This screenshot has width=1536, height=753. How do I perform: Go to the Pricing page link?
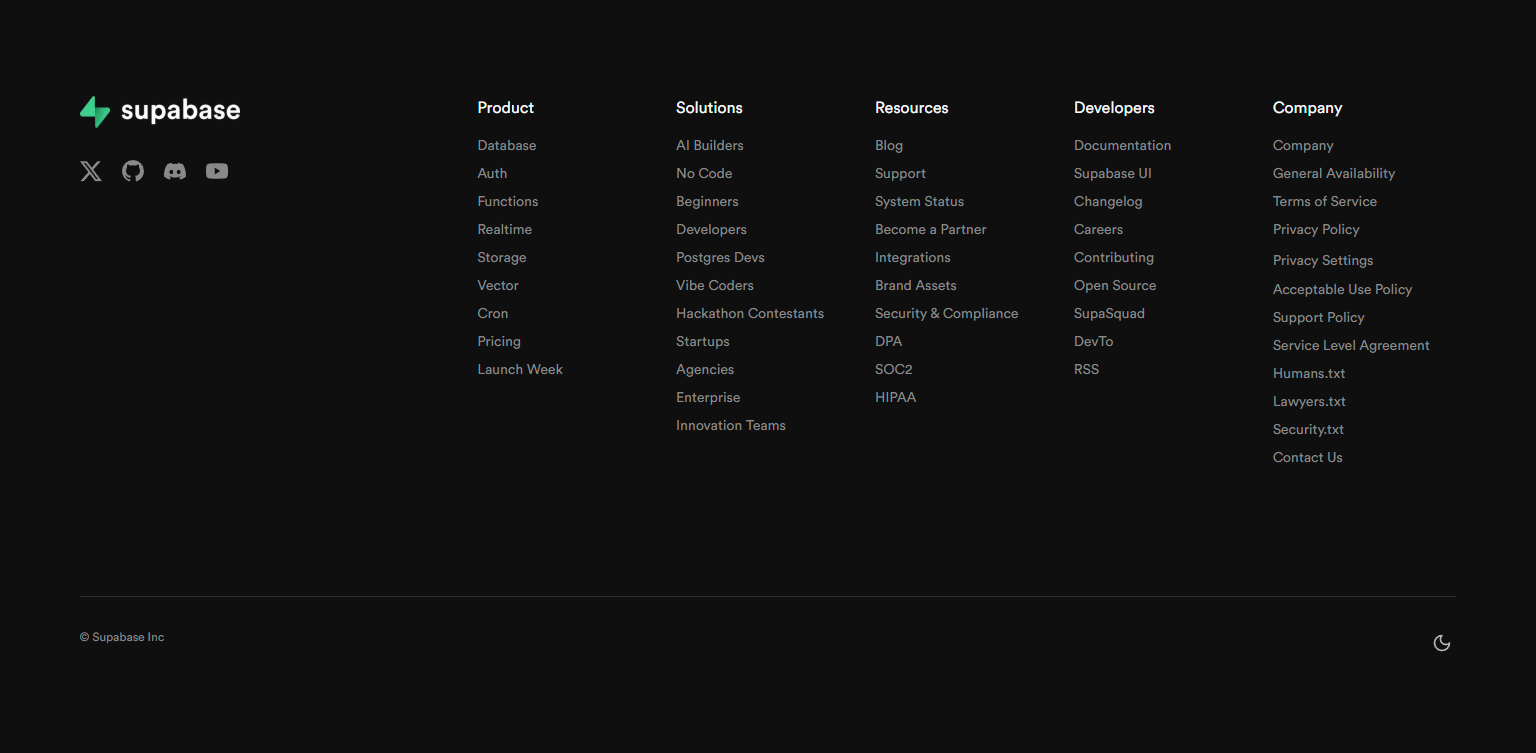tap(499, 341)
